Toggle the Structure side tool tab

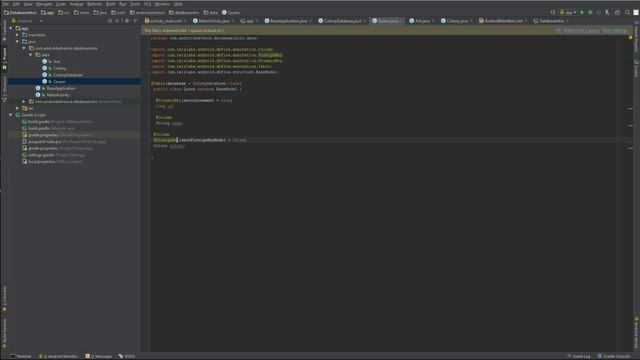point(4,88)
